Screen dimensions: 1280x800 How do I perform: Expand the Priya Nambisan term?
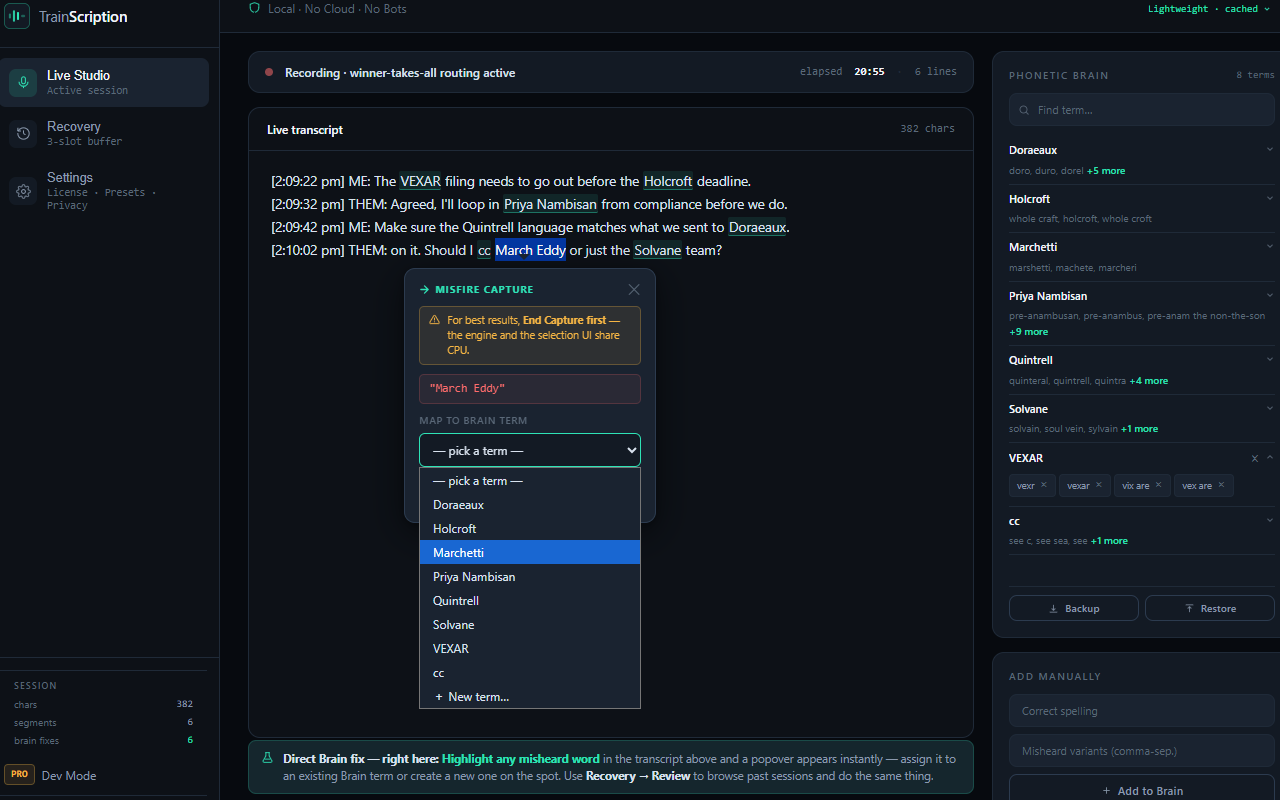point(1270,295)
